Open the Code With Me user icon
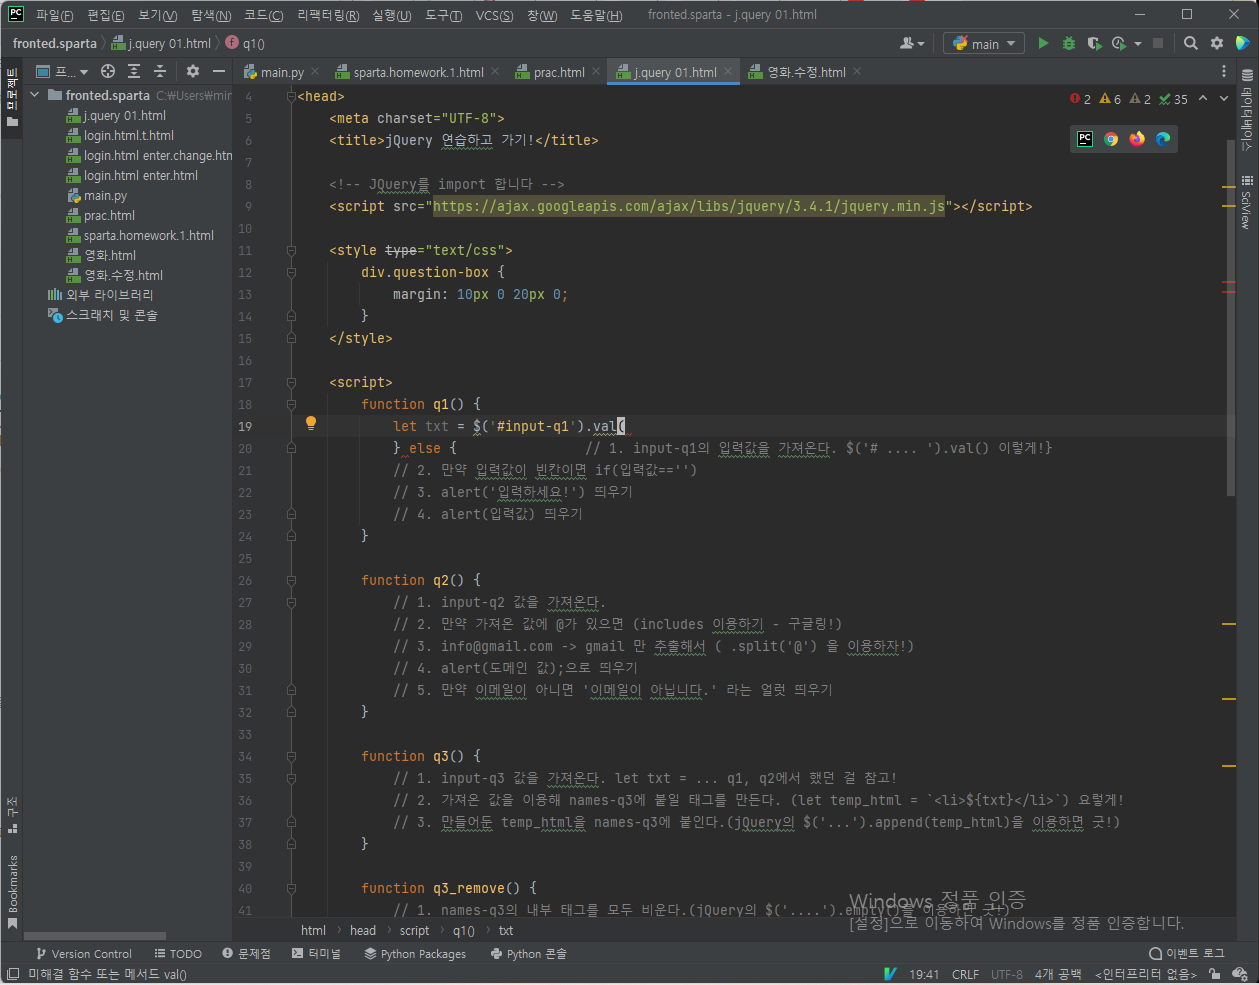This screenshot has height=985, width=1259. tap(912, 43)
